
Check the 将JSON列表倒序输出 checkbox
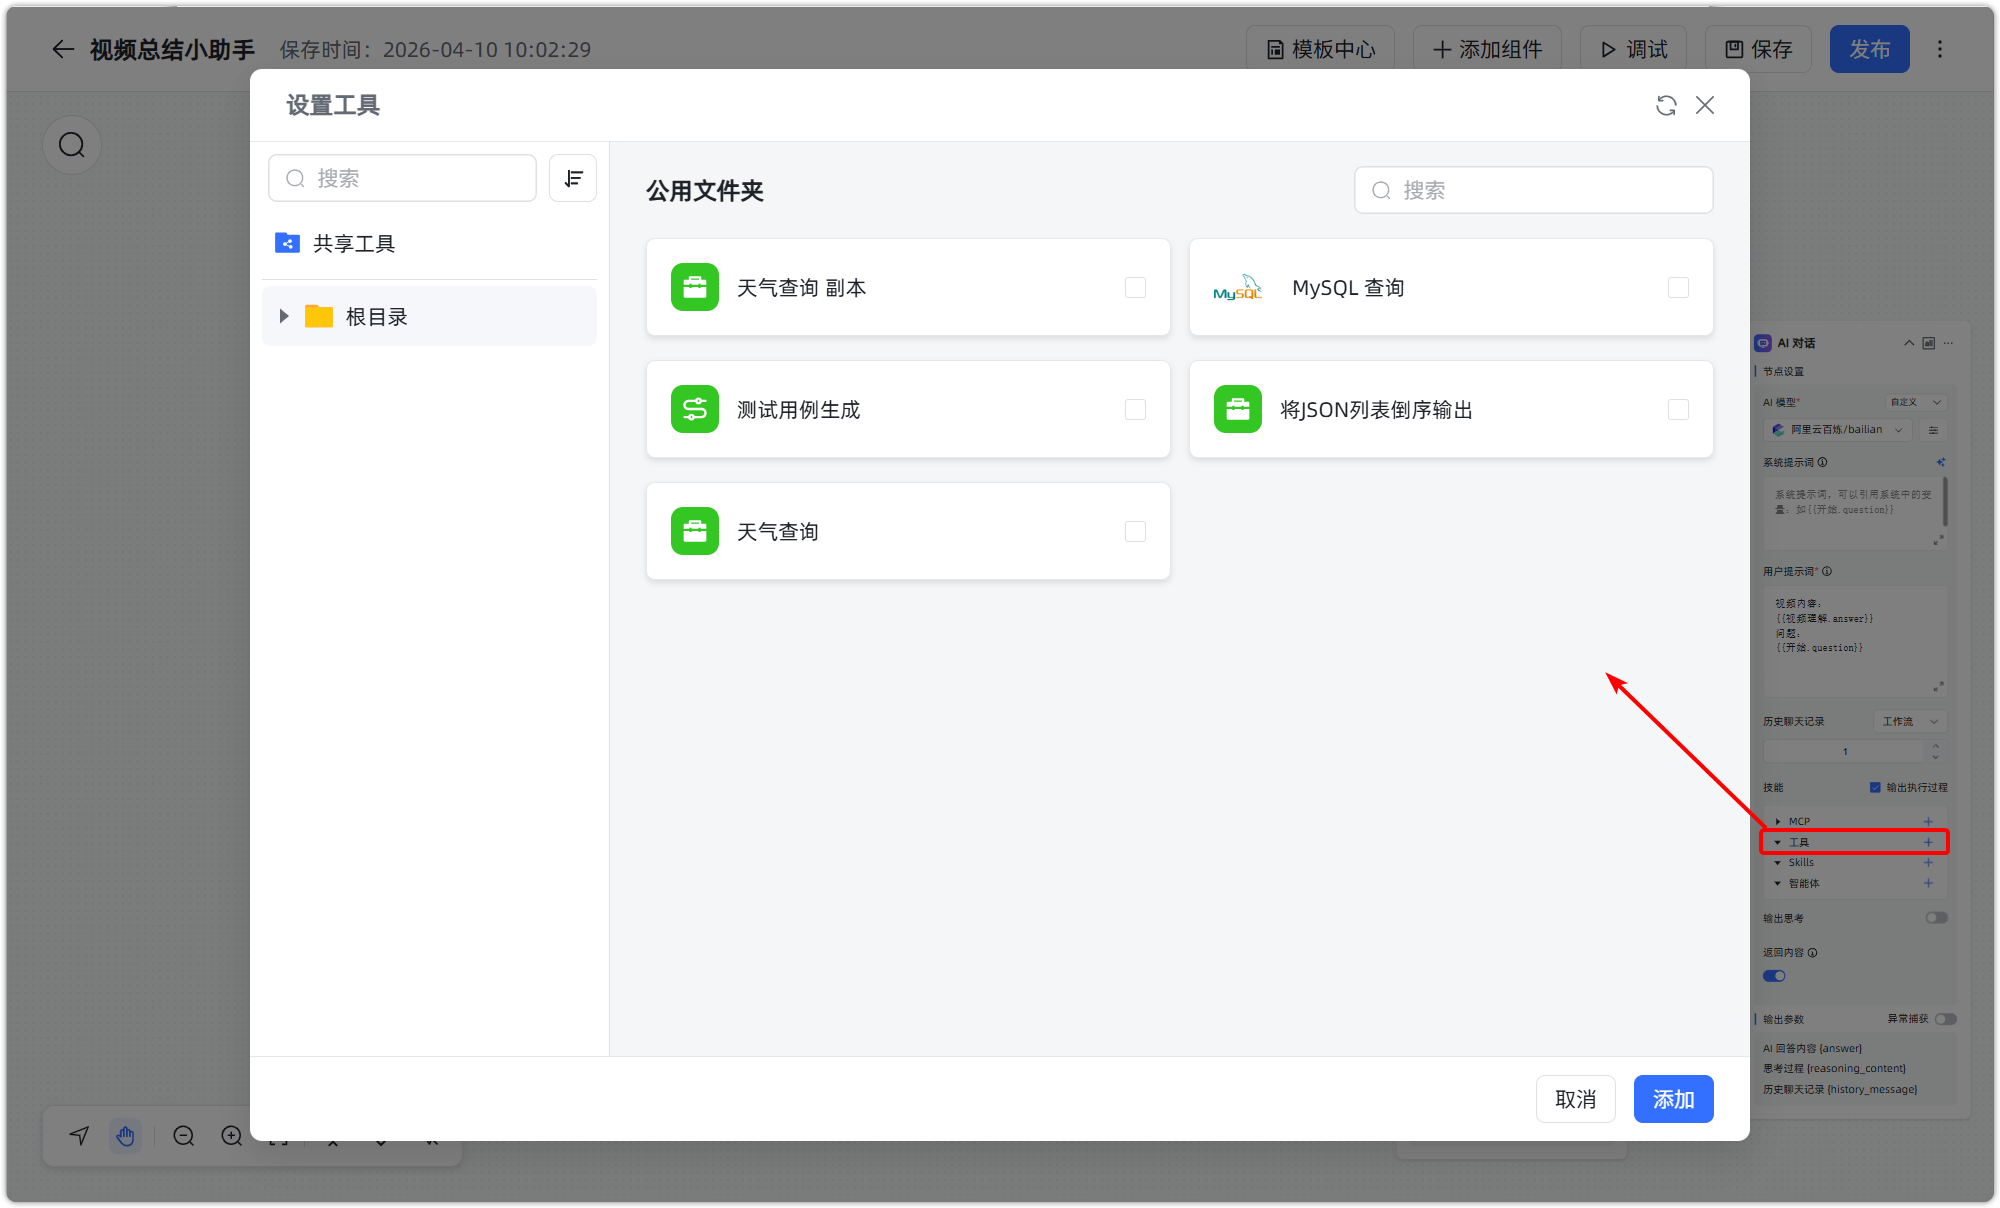point(1678,409)
